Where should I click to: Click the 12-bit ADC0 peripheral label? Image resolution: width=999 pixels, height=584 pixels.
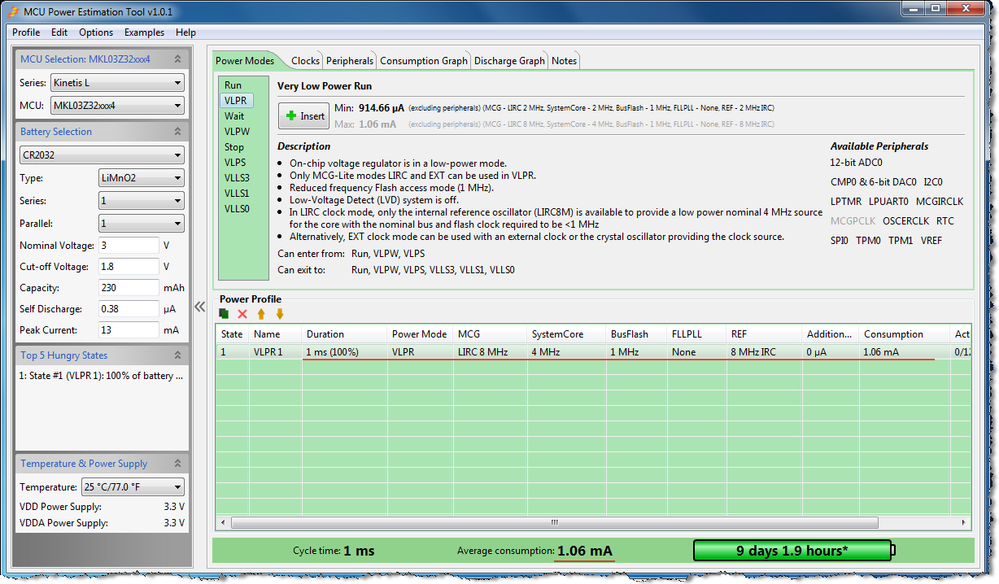point(856,162)
